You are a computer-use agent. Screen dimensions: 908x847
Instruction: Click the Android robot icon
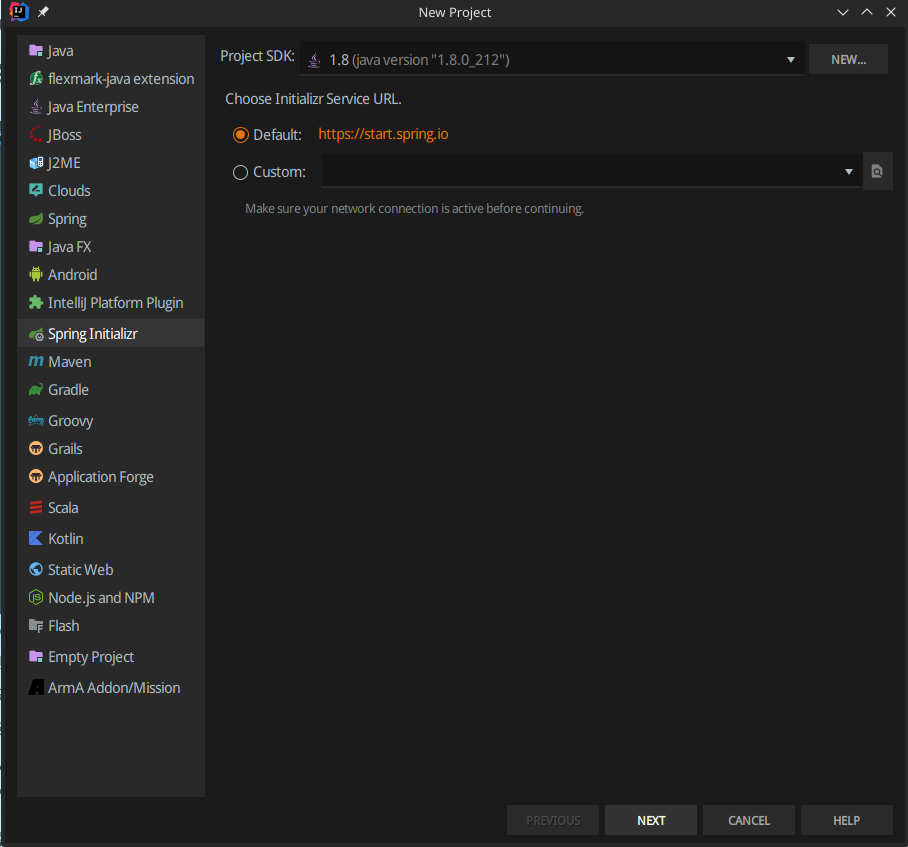tap(36, 274)
